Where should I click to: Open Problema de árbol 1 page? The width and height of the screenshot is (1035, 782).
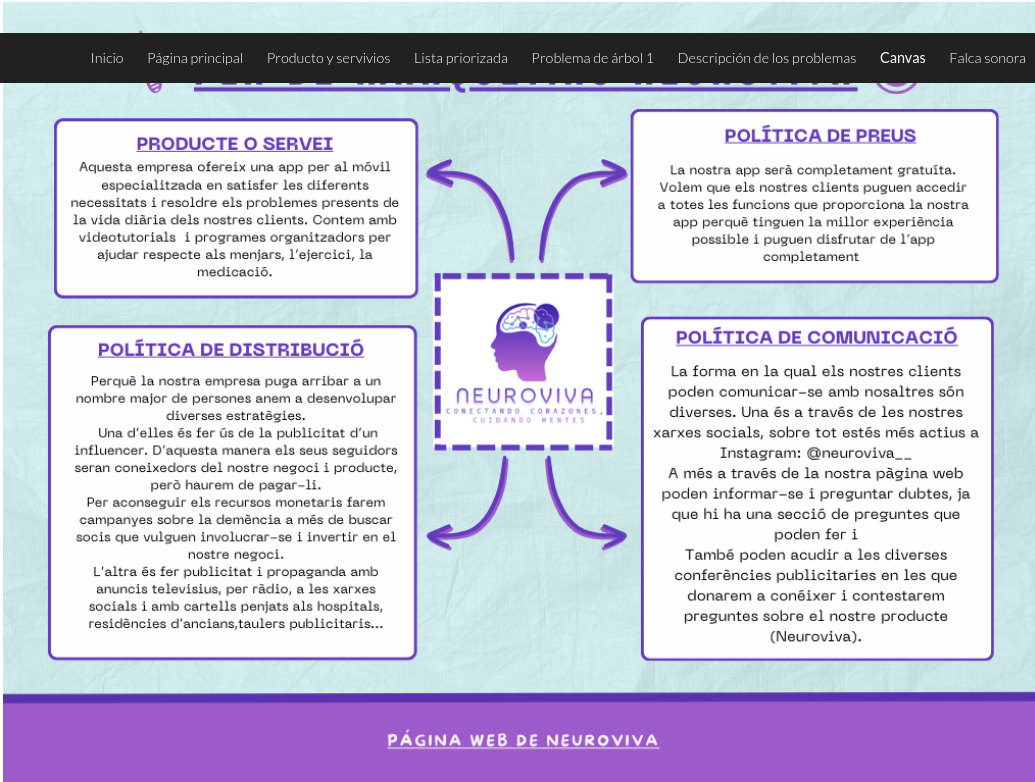tap(592, 58)
